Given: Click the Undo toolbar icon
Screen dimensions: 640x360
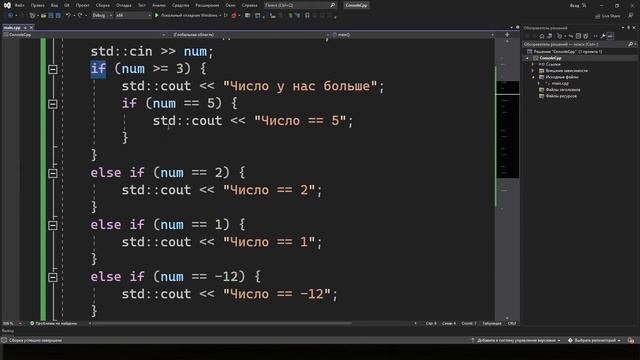Looking at the screenshot, I should click(x=68, y=16).
